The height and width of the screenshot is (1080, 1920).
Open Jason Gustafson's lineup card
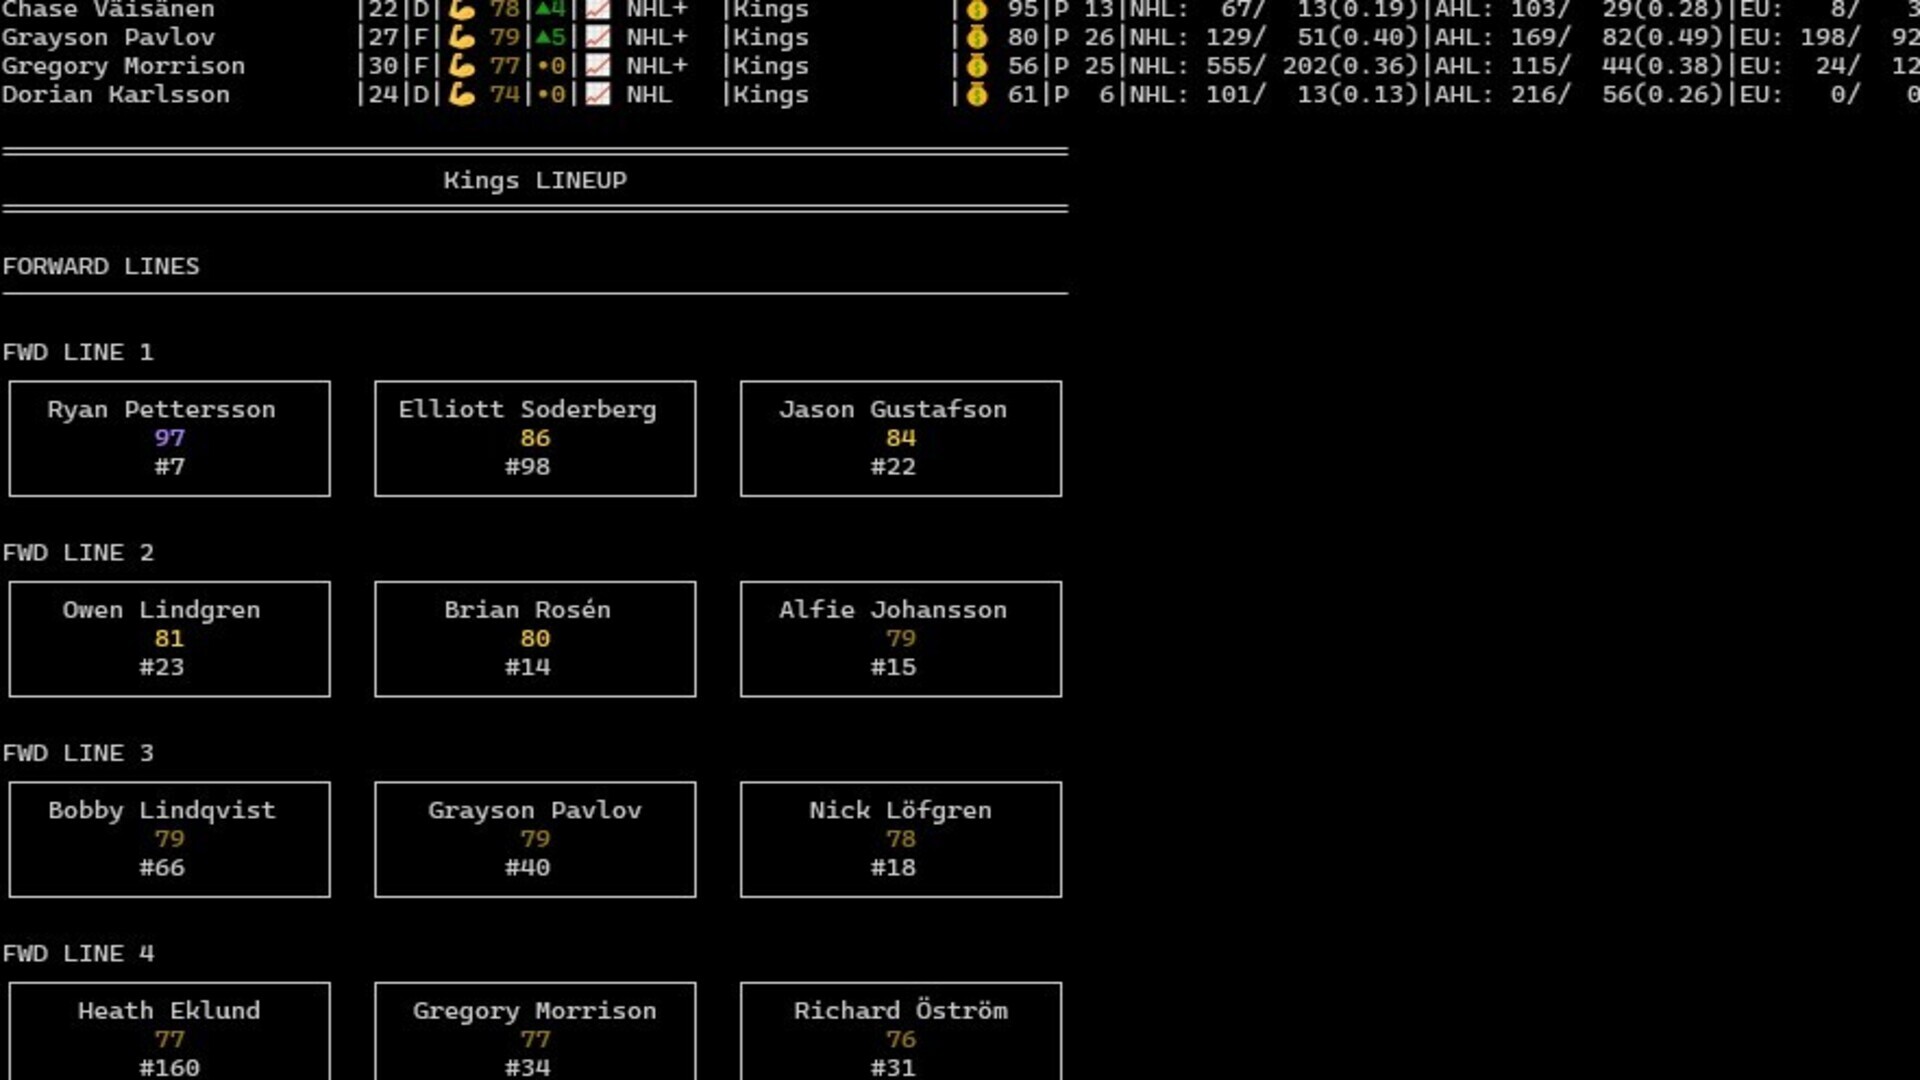pyautogui.click(x=901, y=438)
